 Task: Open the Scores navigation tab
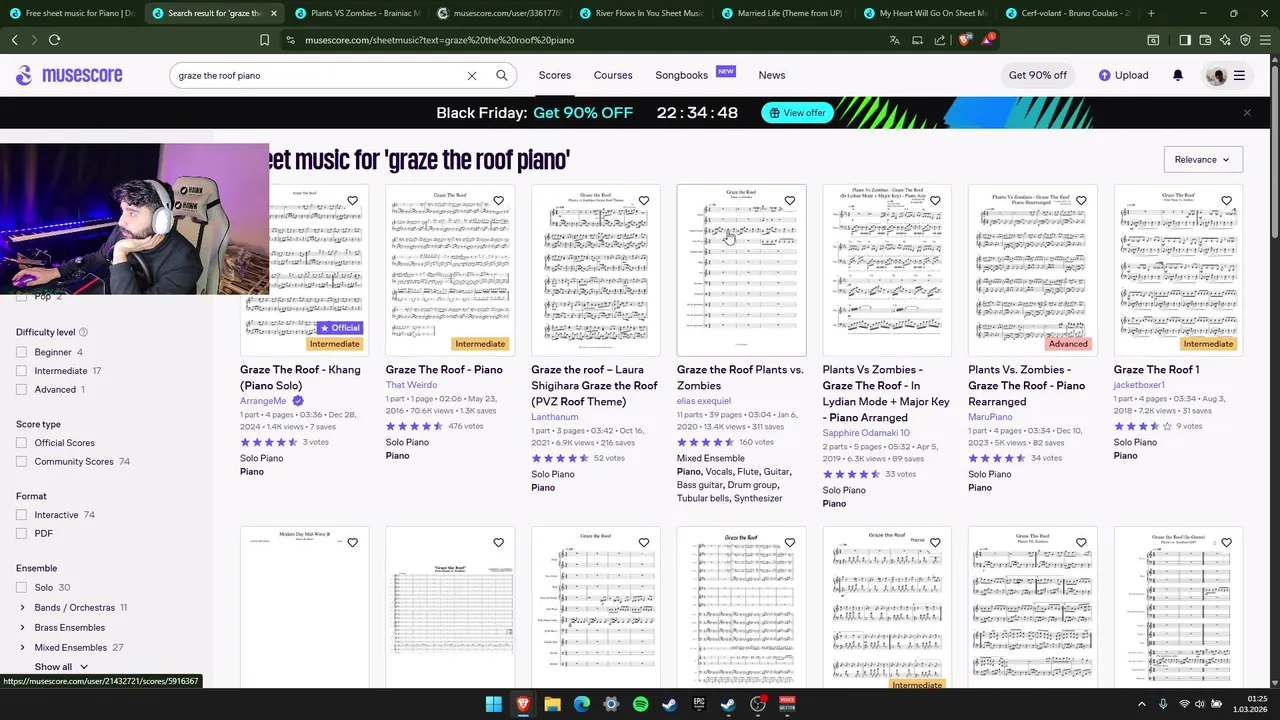[x=555, y=75]
